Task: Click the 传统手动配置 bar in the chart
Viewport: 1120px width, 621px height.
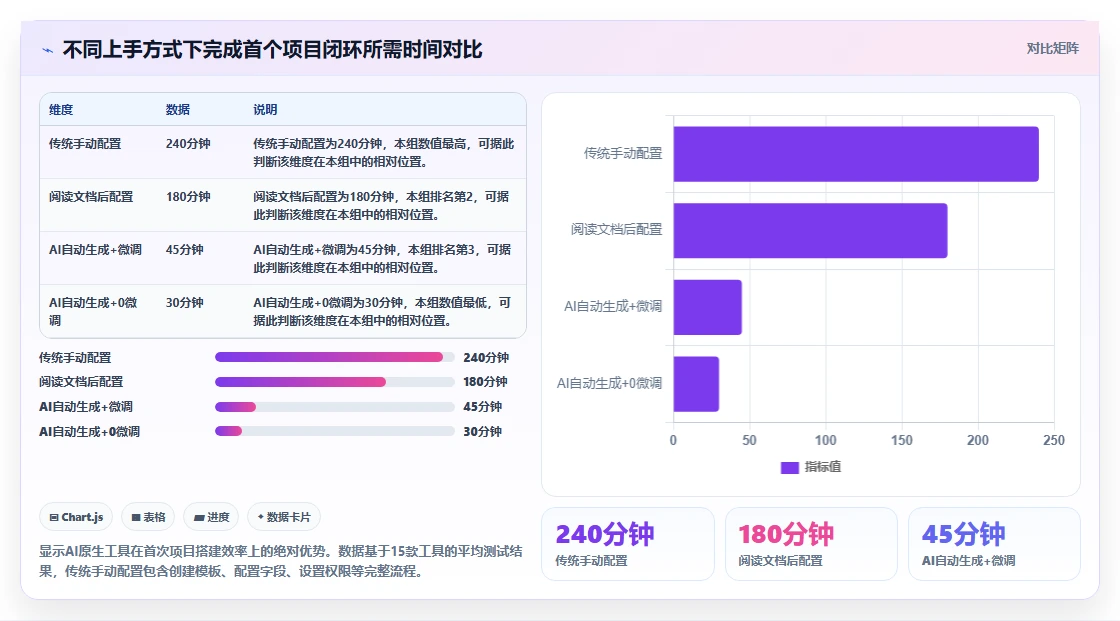Action: point(856,154)
